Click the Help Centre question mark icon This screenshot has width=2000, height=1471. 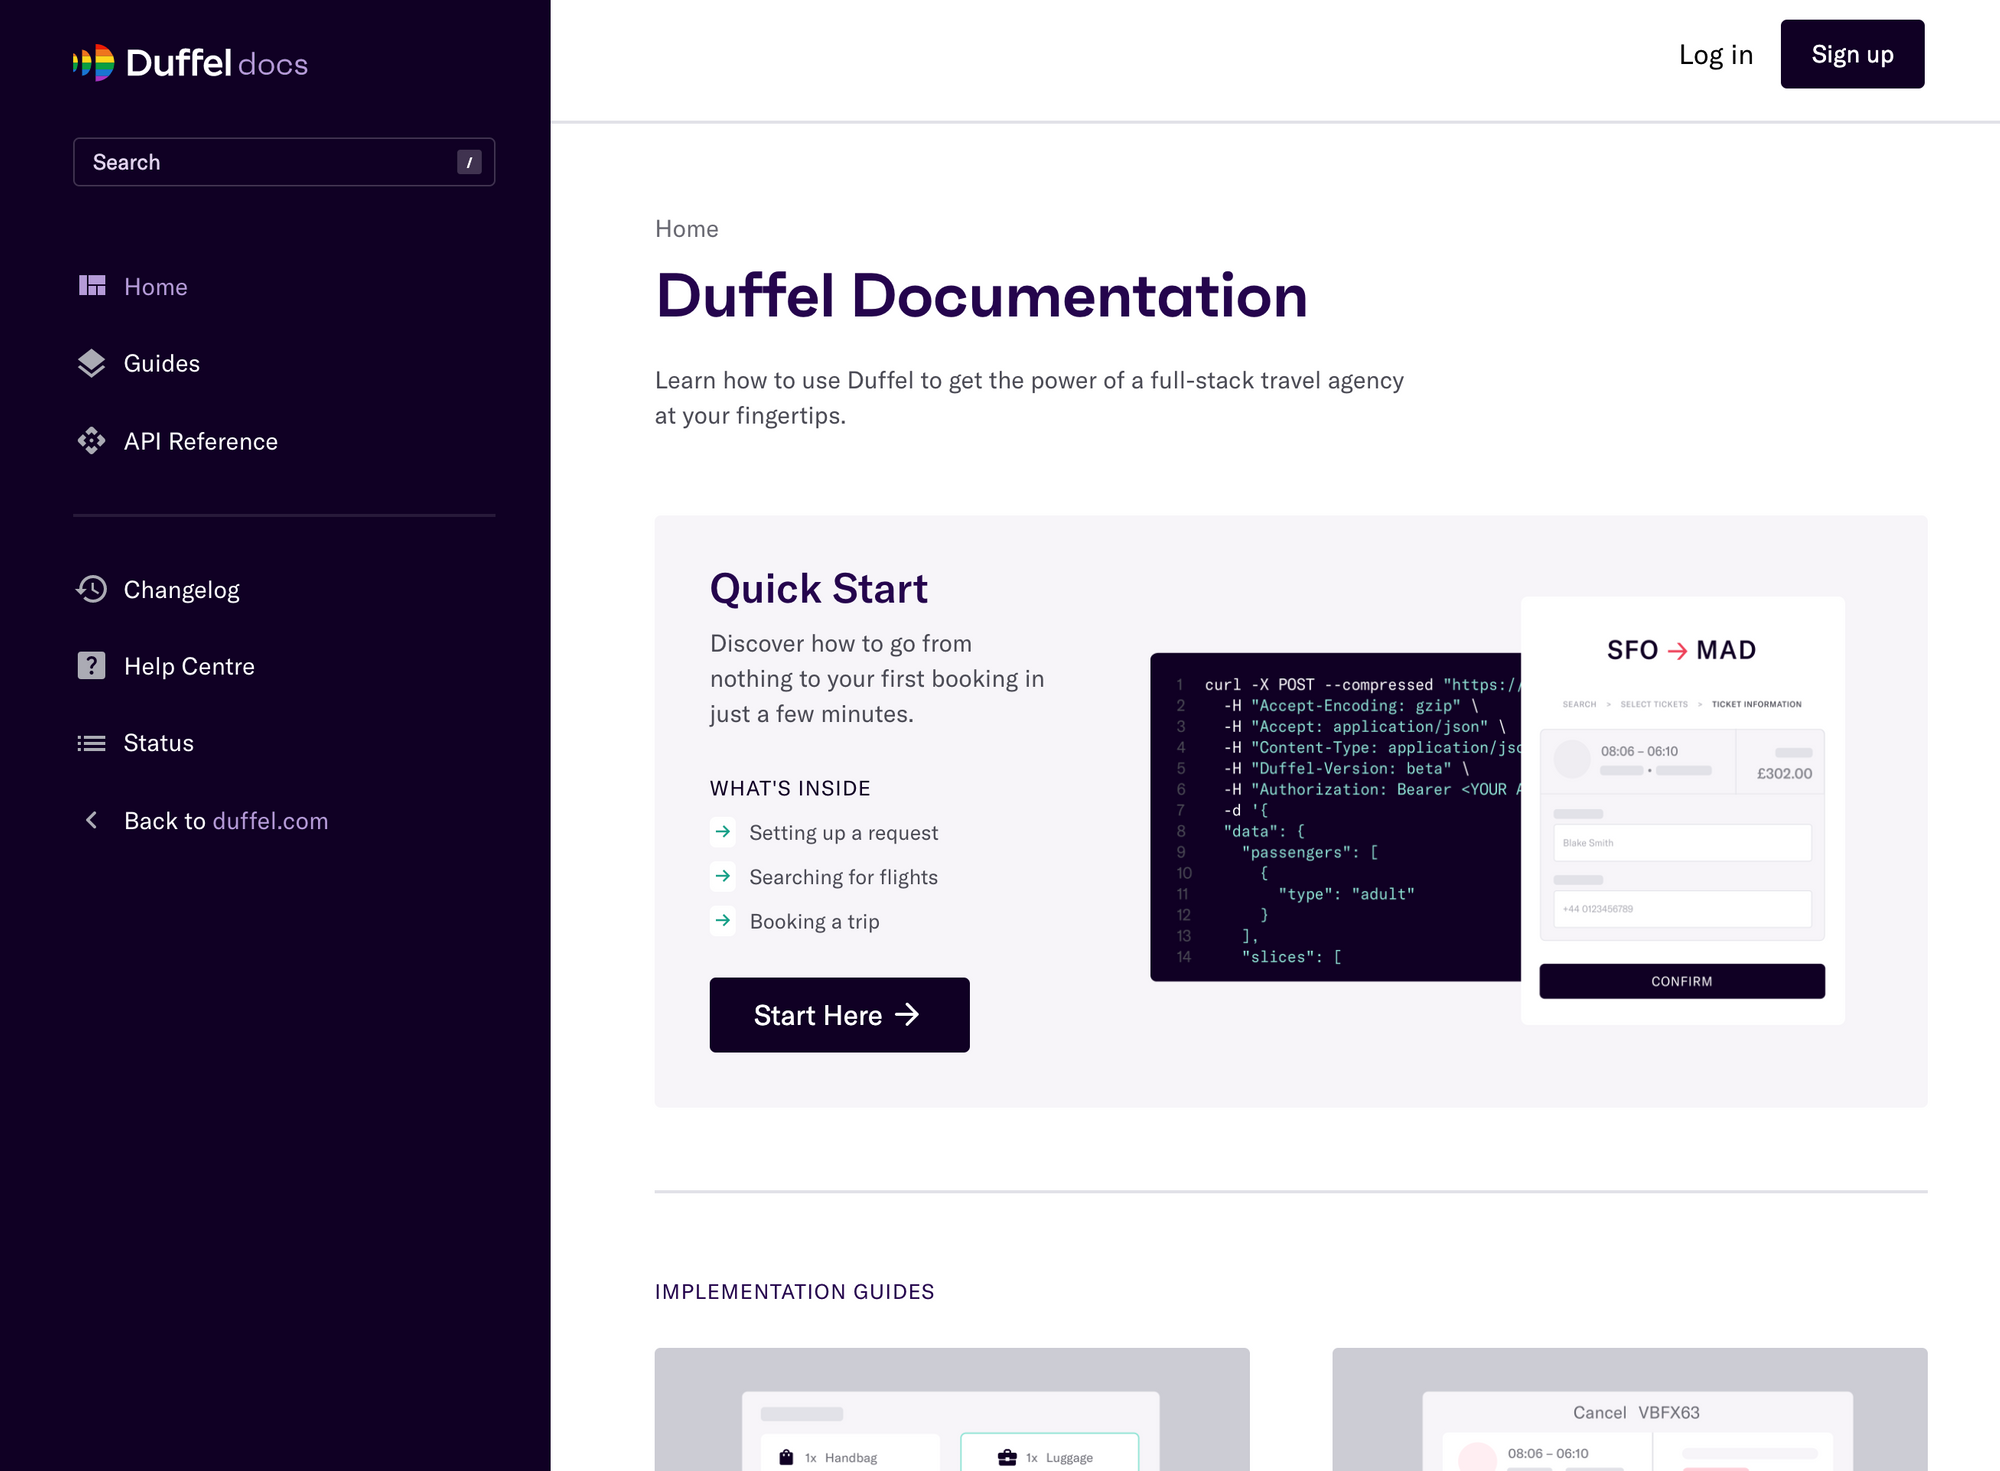click(92, 666)
